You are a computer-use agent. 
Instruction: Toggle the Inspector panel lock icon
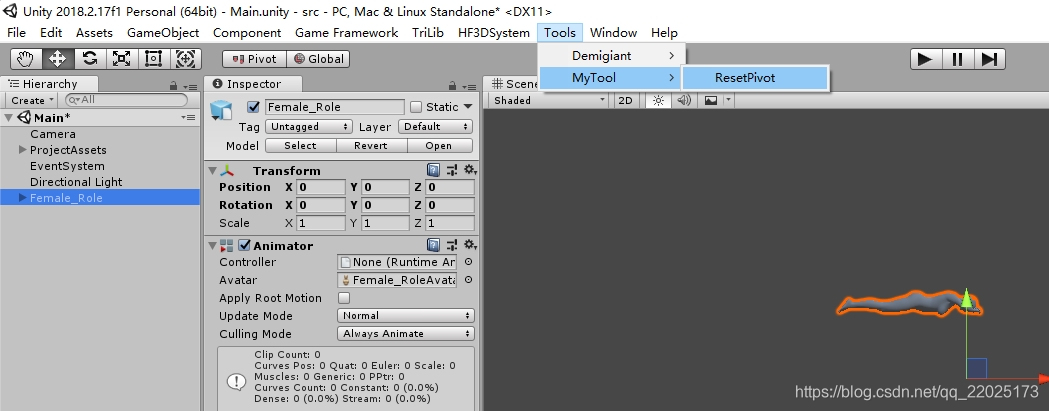(453, 86)
